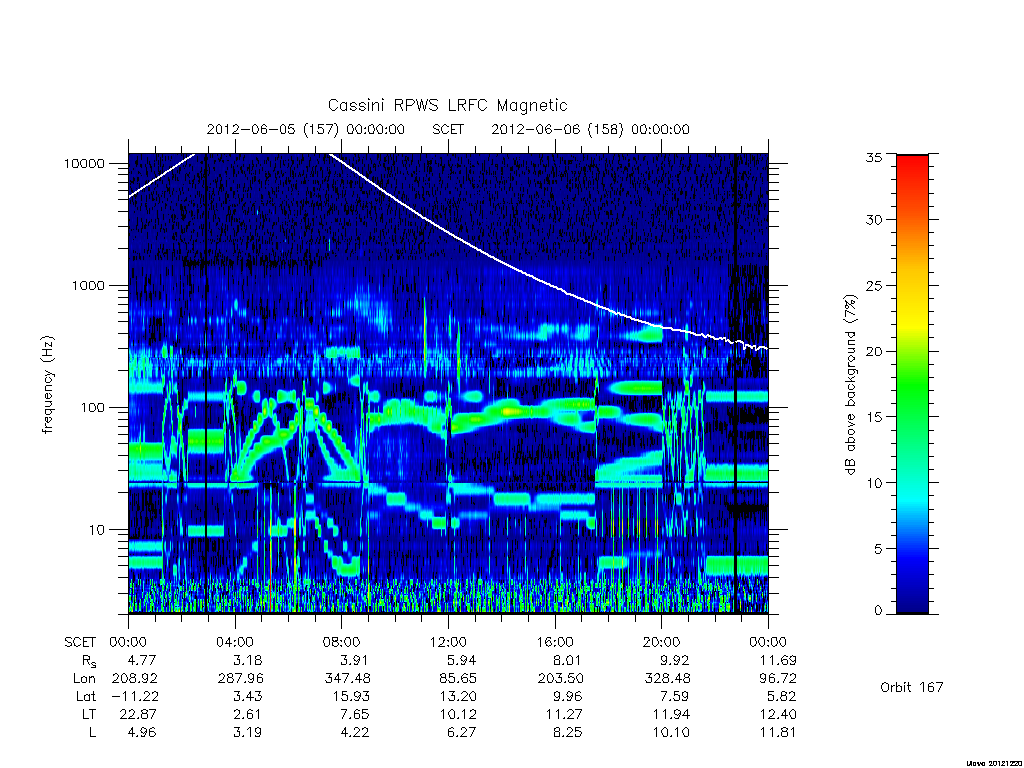Click L value 4.96
Image resolution: width=1024 pixels, height=768 pixels.
click(142, 732)
